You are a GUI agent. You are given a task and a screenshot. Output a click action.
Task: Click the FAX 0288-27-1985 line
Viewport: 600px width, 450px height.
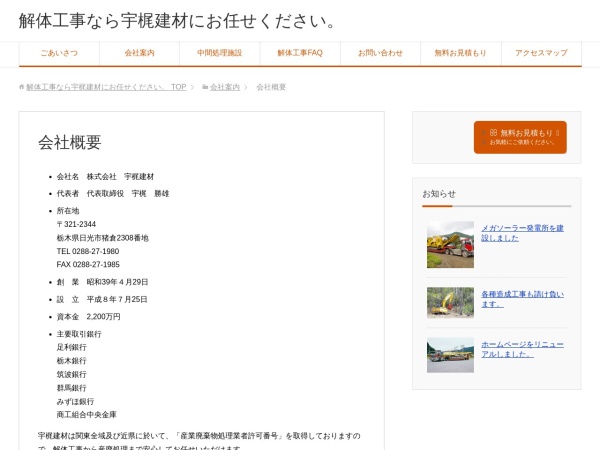(x=88, y=264)
